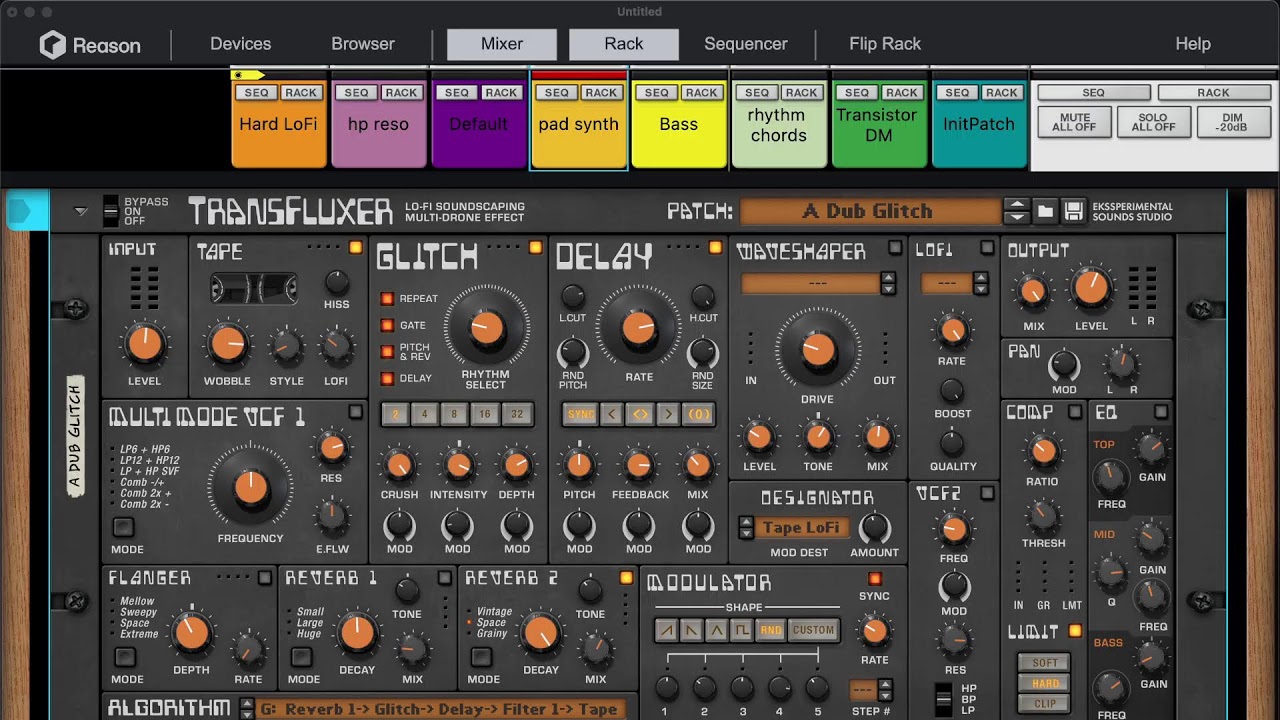Screen dimensions: 1280x720
Task: Change the modulator STEP # display
Action: 863,689
